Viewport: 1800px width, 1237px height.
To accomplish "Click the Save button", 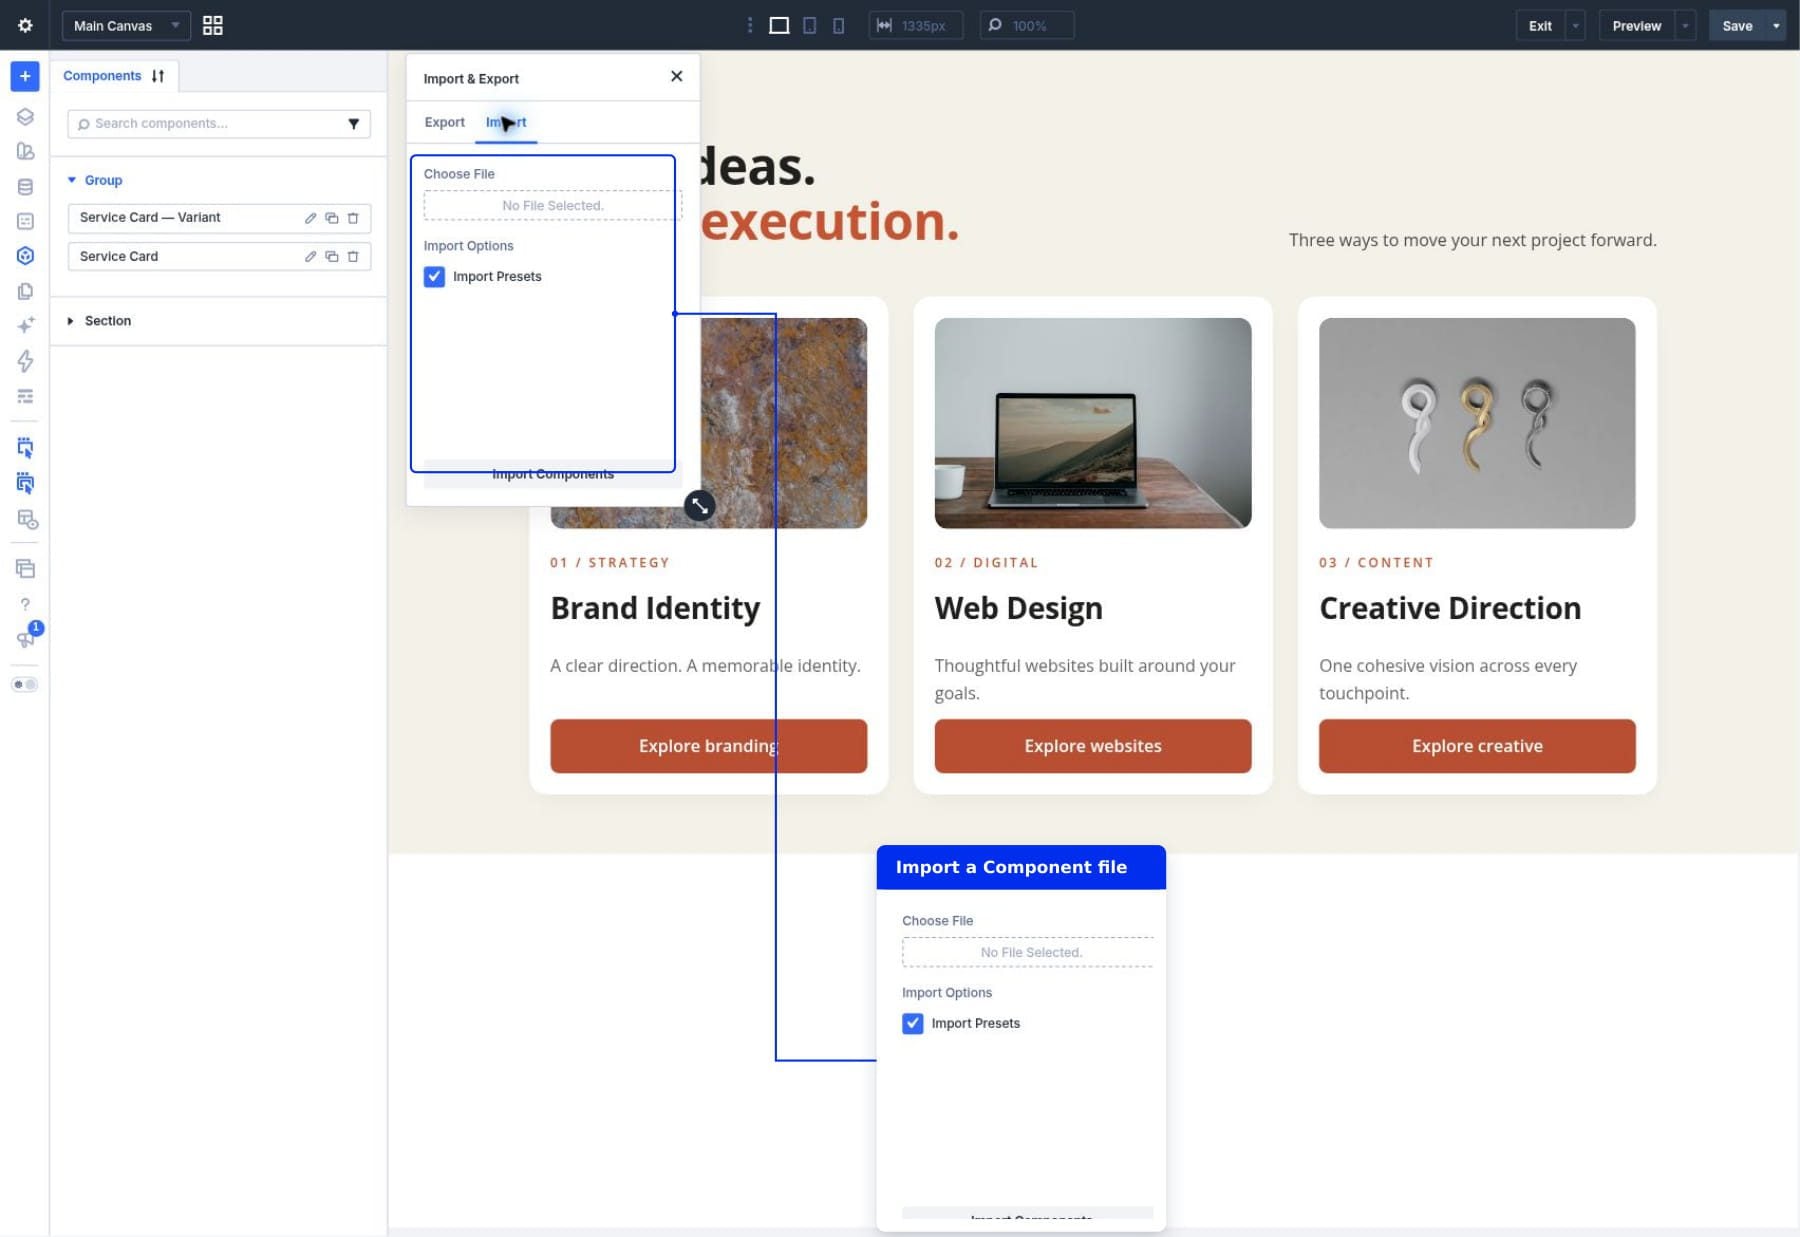I will coord(1737,25).
